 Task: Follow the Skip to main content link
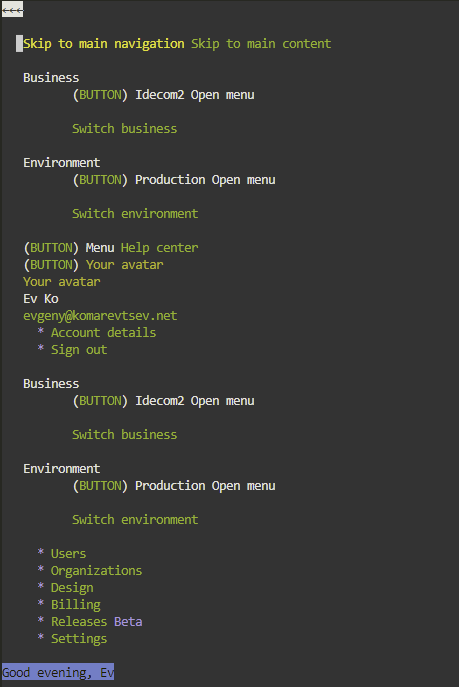tap(261, 44)
